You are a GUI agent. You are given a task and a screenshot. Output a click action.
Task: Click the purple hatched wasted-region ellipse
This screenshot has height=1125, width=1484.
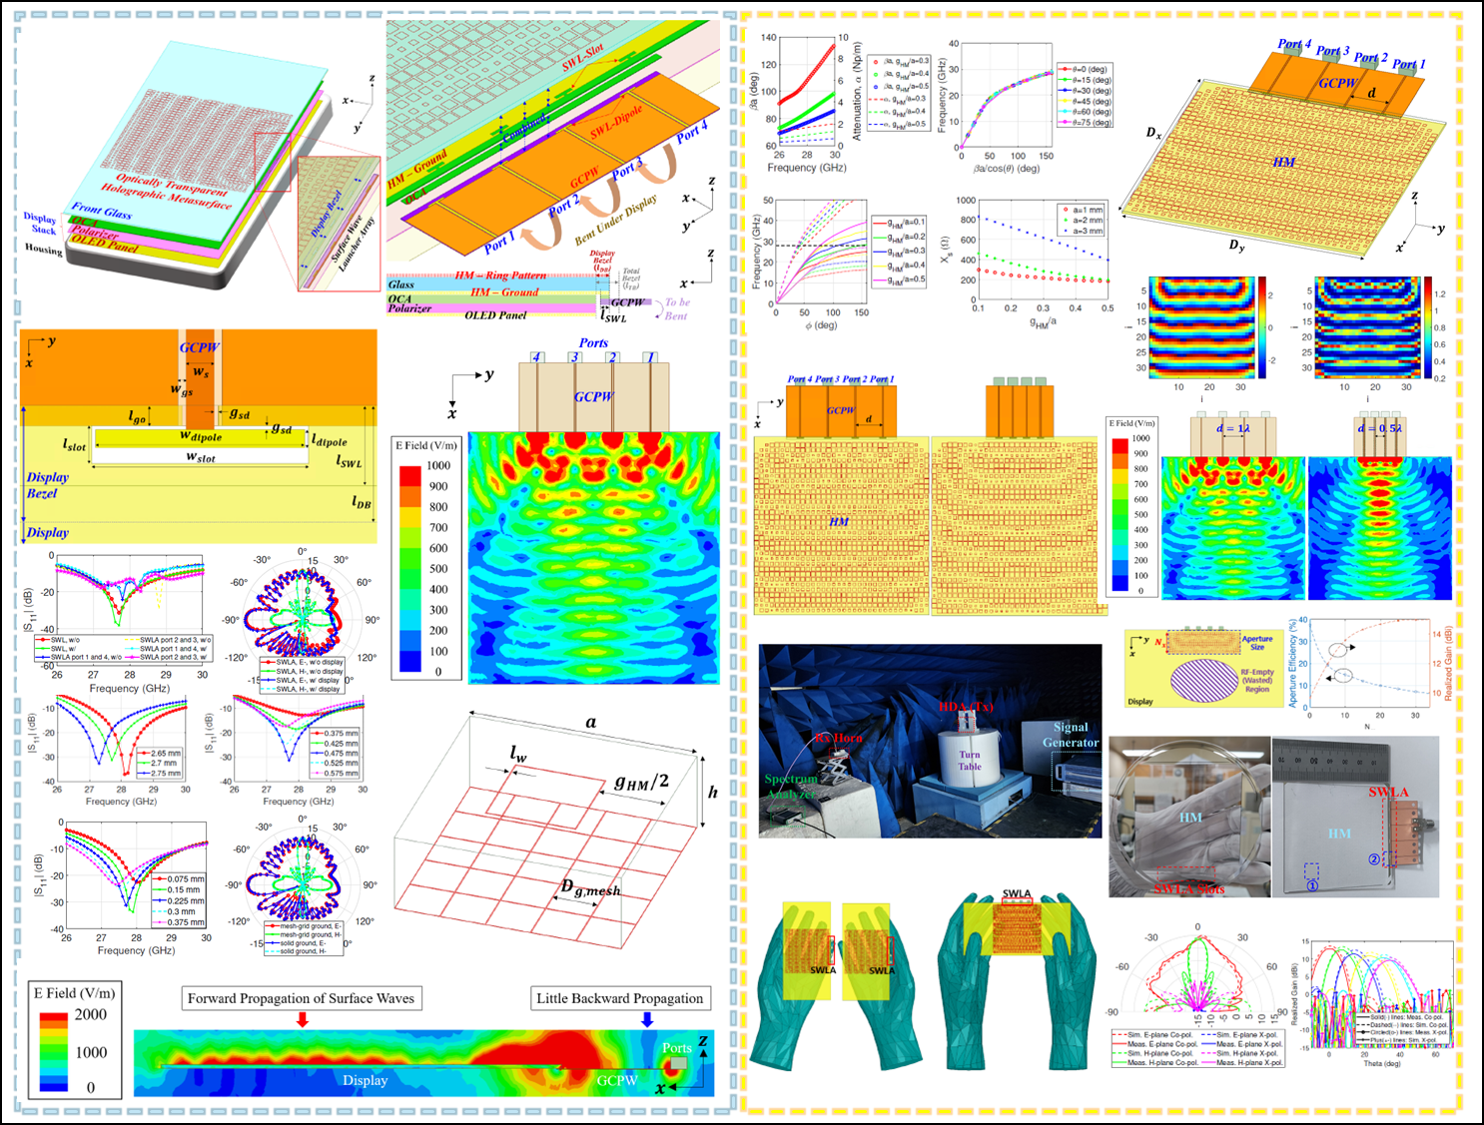1203,682
